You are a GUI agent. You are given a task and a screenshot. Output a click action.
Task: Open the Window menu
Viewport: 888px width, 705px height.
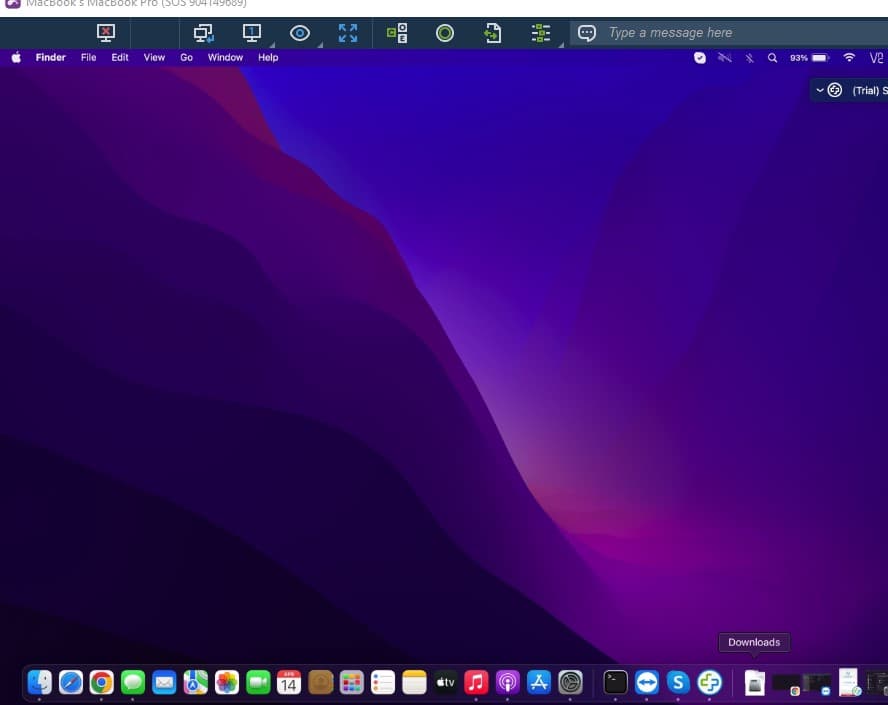(x=224, y=57)
